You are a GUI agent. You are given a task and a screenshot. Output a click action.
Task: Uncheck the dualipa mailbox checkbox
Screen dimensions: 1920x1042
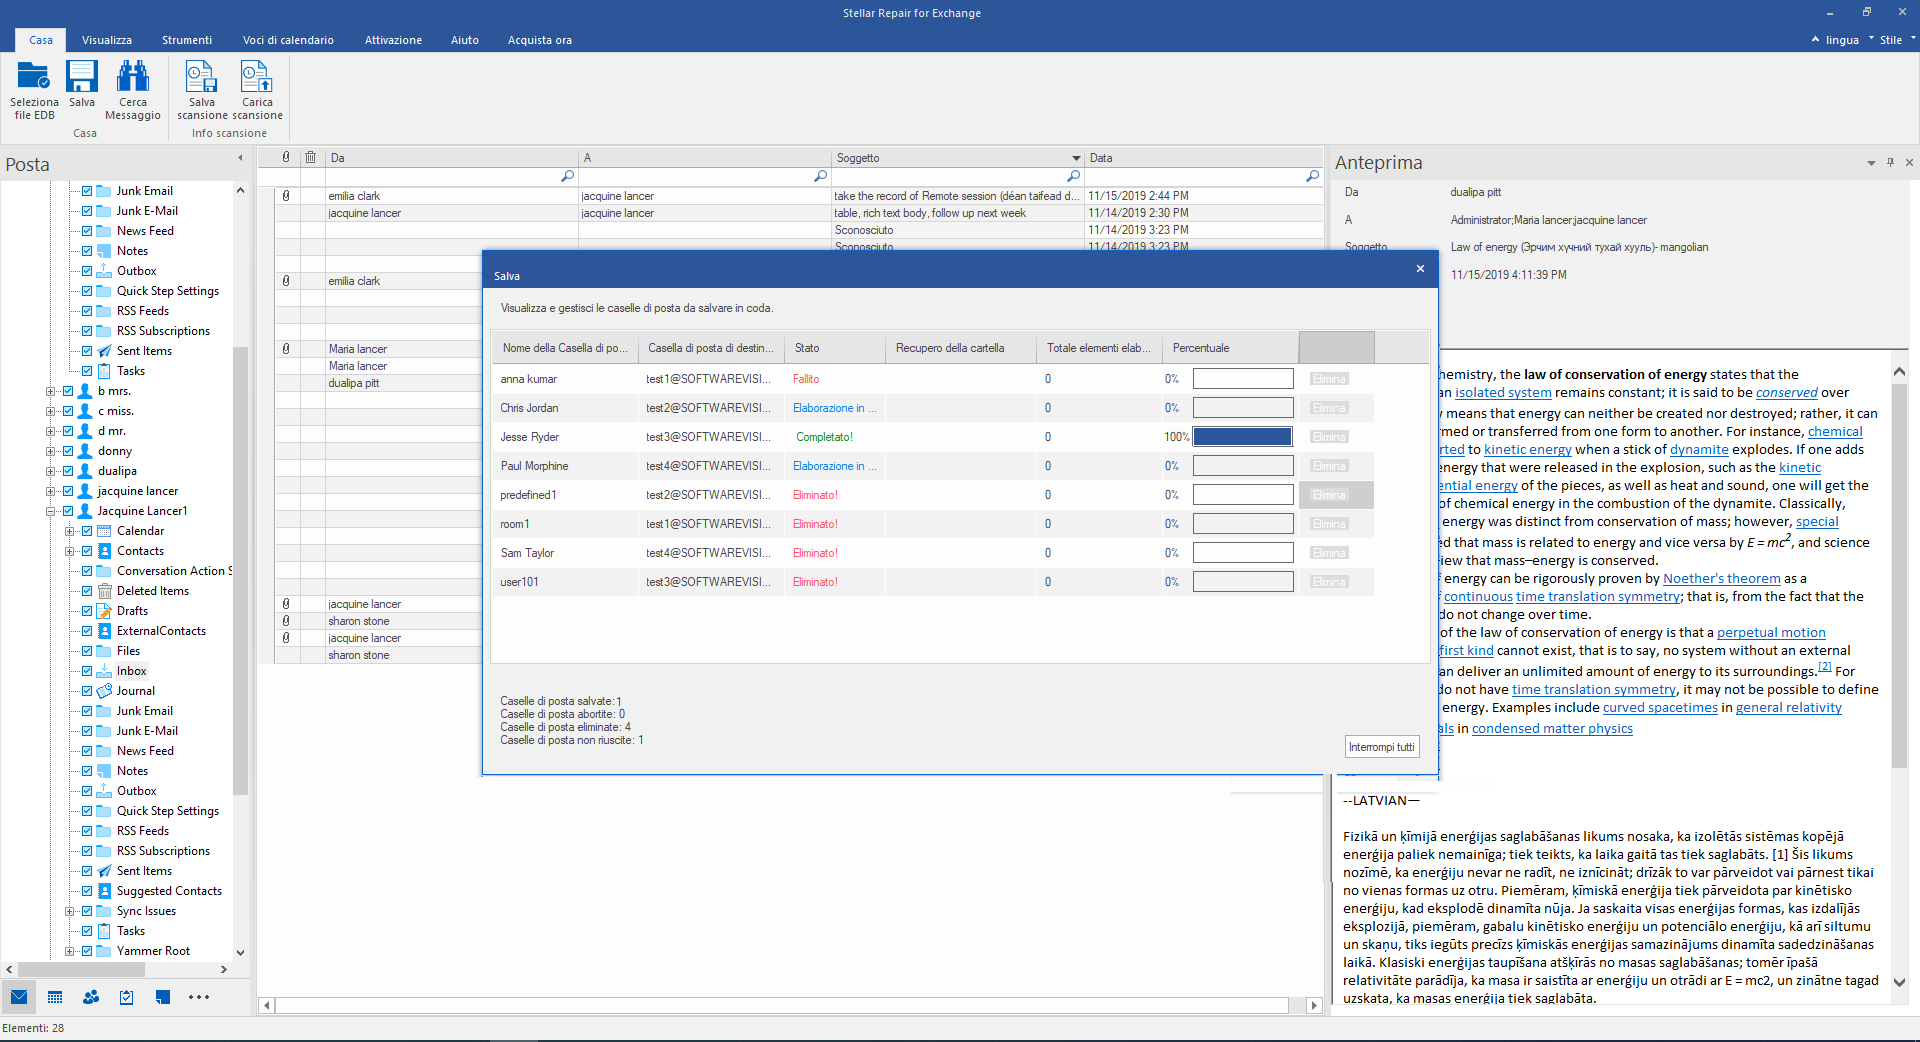[68, 471]
